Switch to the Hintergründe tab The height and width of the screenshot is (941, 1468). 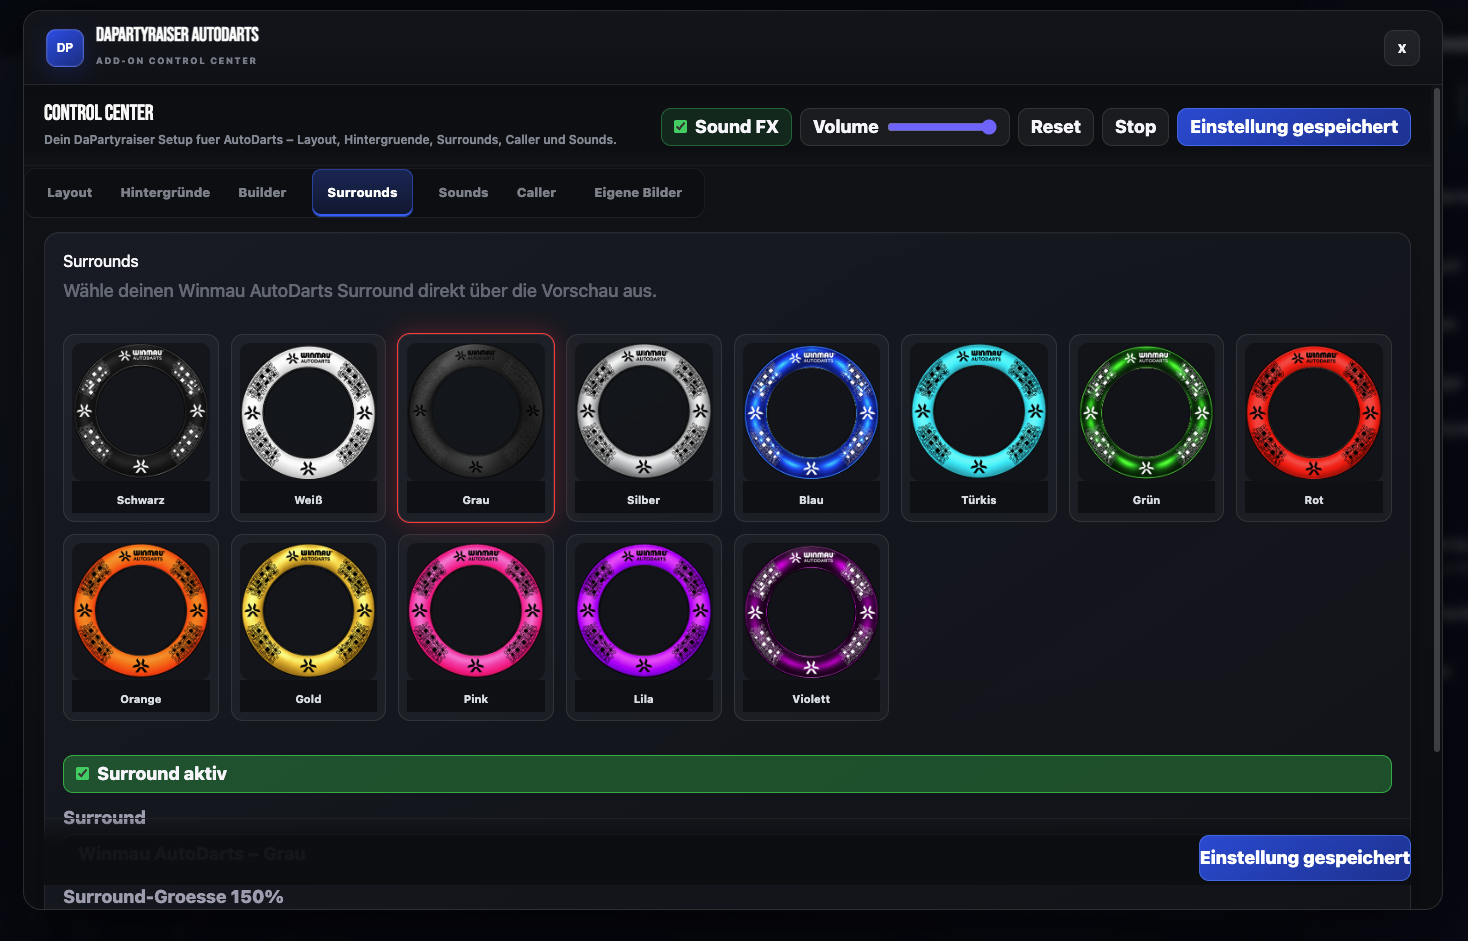[x=165, y=193]
